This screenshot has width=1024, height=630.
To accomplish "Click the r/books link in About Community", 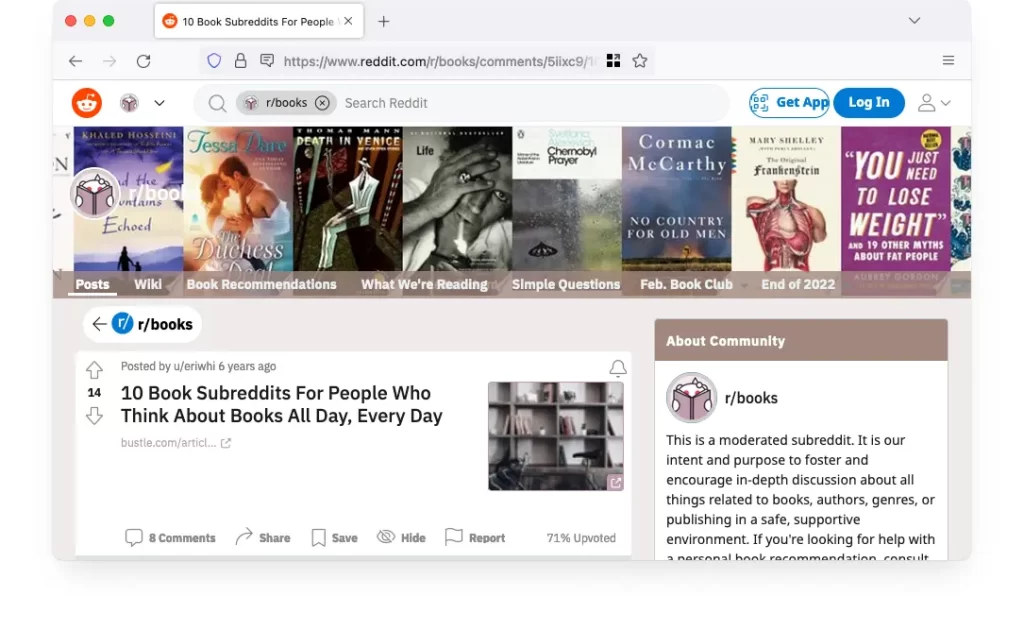I will coord(751,398).
